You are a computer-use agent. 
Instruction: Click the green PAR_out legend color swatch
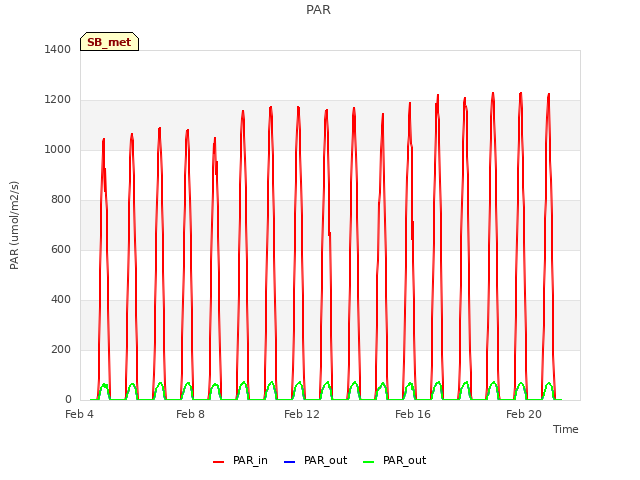tap(368, 462)
